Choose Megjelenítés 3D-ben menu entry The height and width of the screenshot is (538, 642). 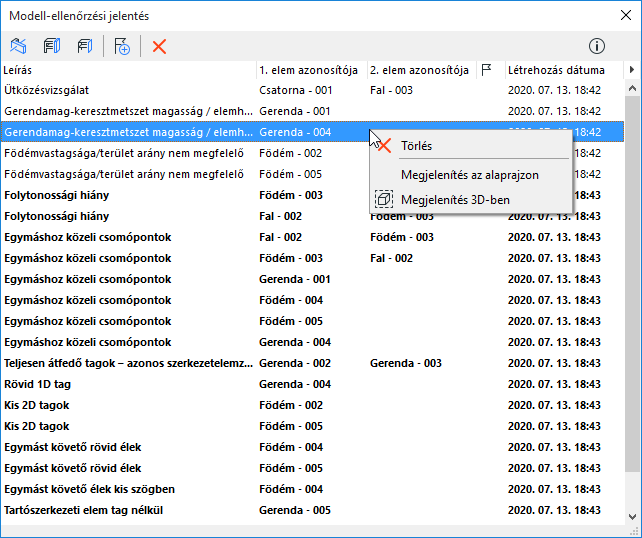click(x=470, y=200)
